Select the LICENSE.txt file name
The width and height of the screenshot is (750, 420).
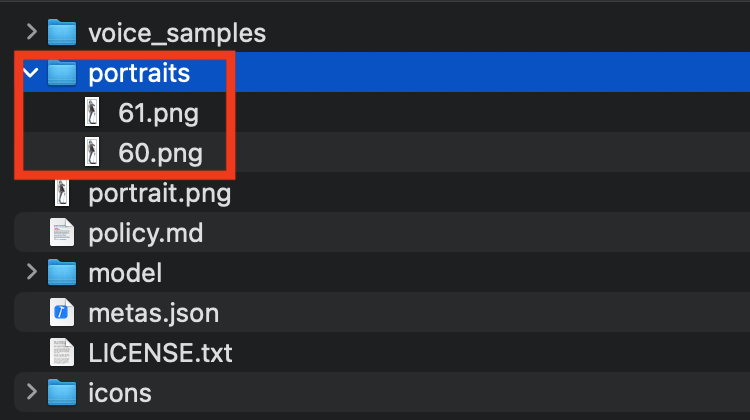point(160,352)
